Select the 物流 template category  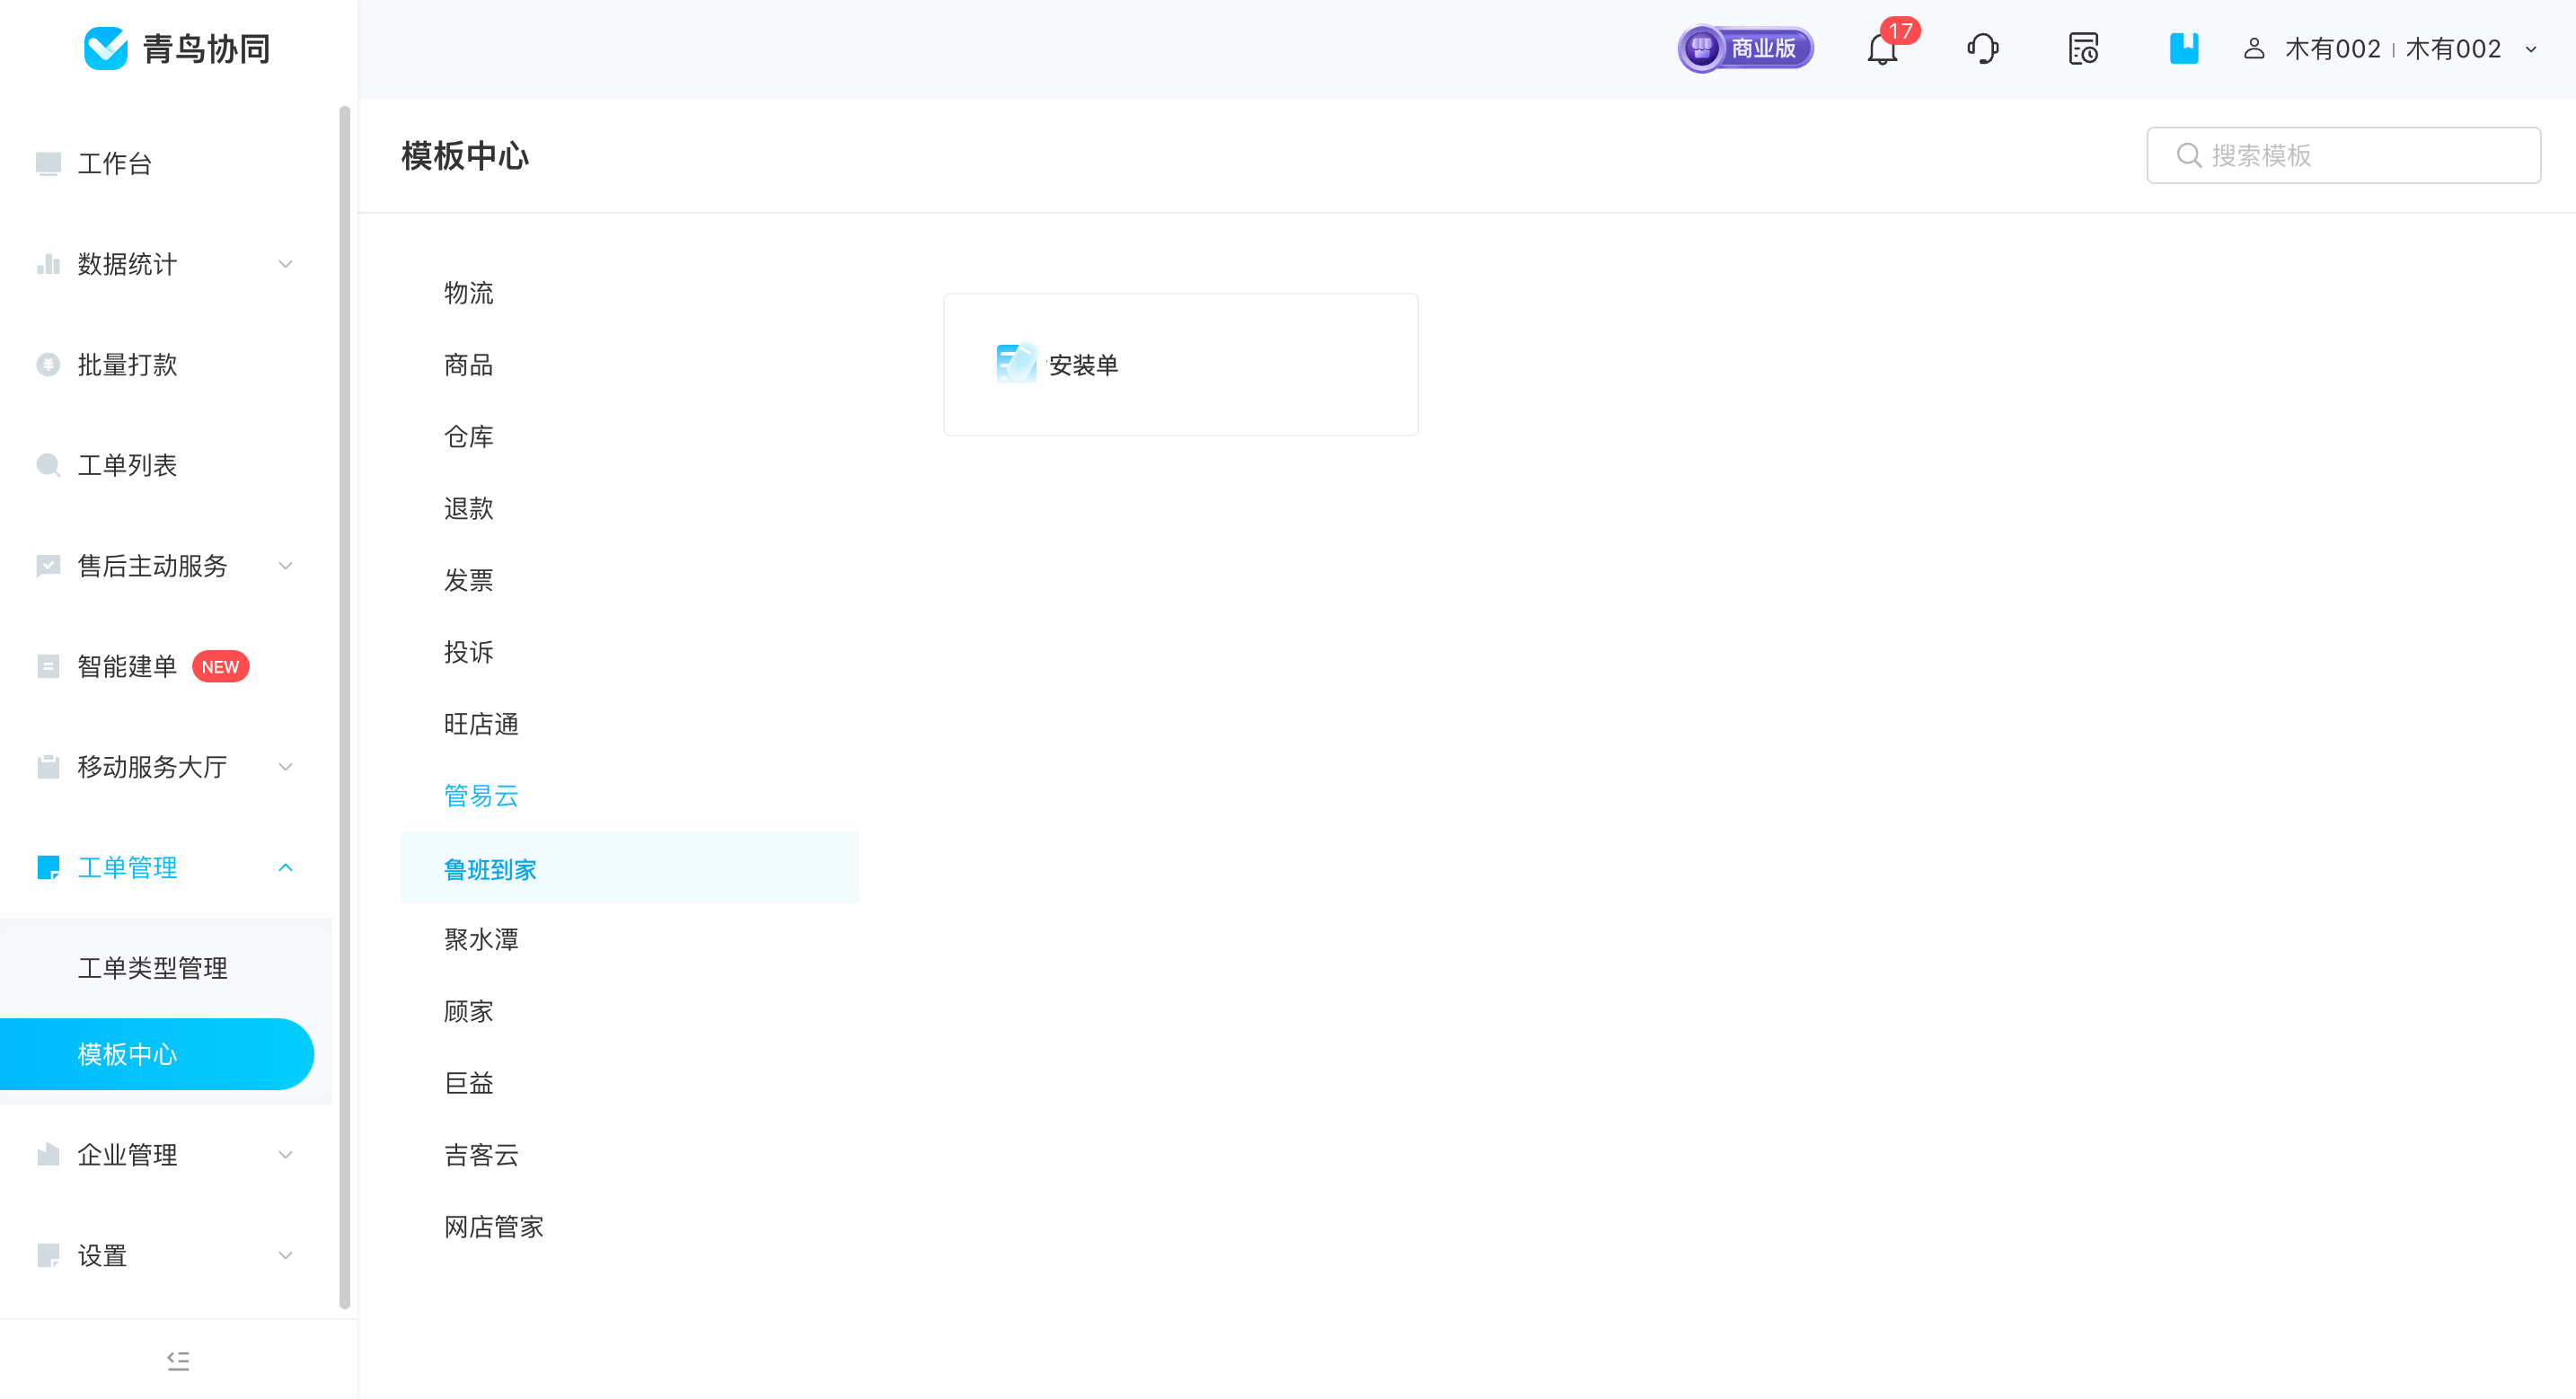coord(629,293)
